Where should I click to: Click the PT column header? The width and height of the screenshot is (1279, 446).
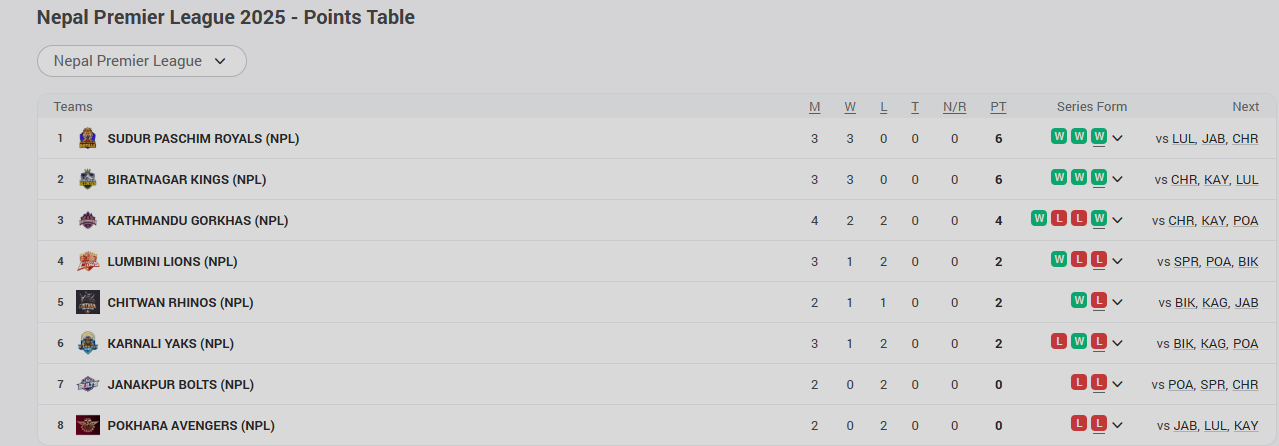click(x=998, y=107)
